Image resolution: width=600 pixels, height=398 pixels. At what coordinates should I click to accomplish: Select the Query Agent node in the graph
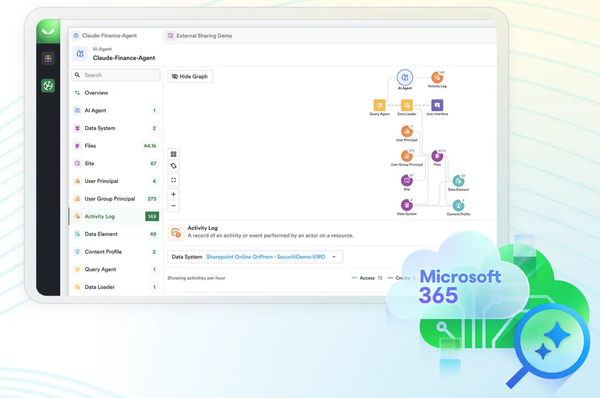coord(379,105)
